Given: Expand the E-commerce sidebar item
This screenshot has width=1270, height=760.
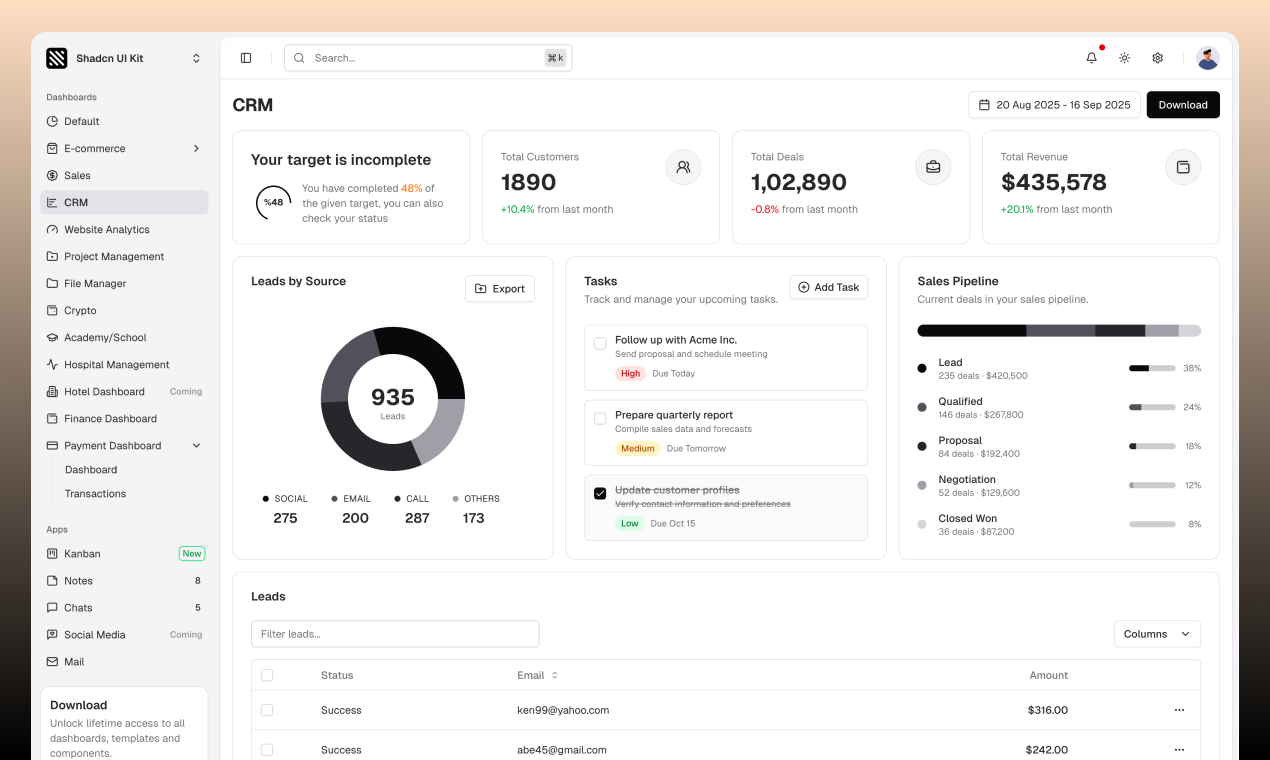Looking at the screenshot, I should (x=196, y=148).
